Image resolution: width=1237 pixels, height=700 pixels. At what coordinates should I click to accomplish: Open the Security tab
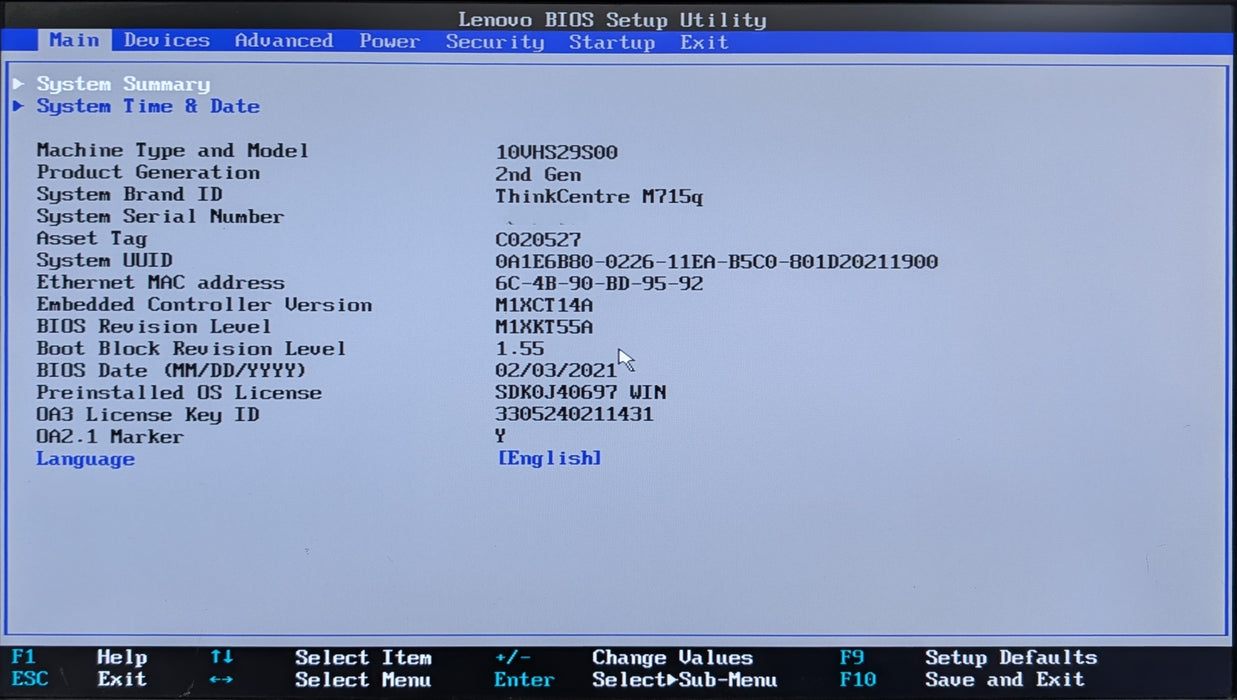(495, 42)
